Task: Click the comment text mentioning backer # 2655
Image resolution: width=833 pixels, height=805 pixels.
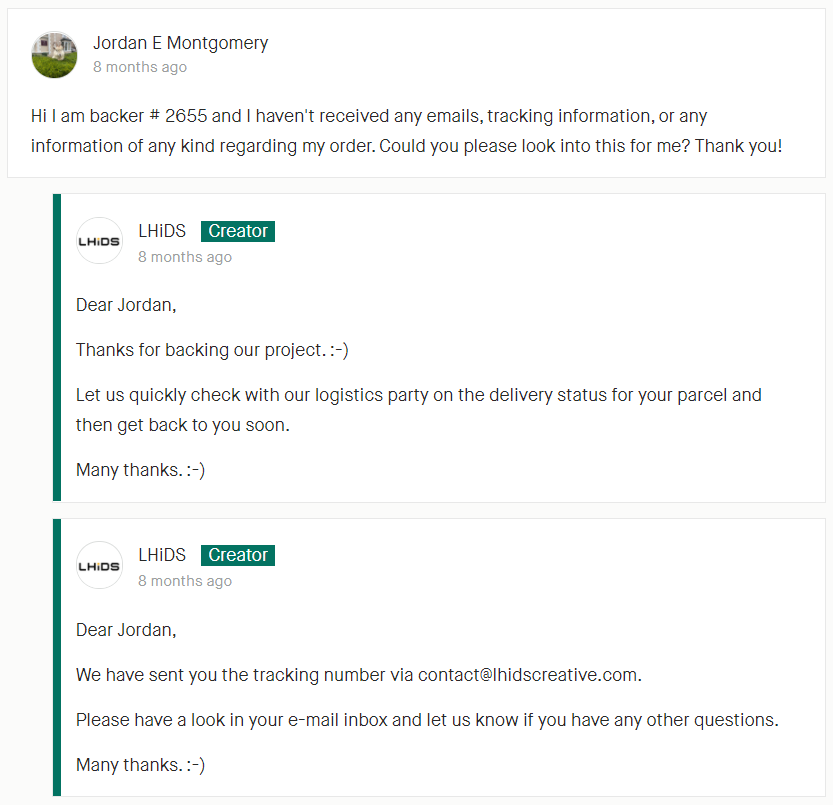Action: 406,131
